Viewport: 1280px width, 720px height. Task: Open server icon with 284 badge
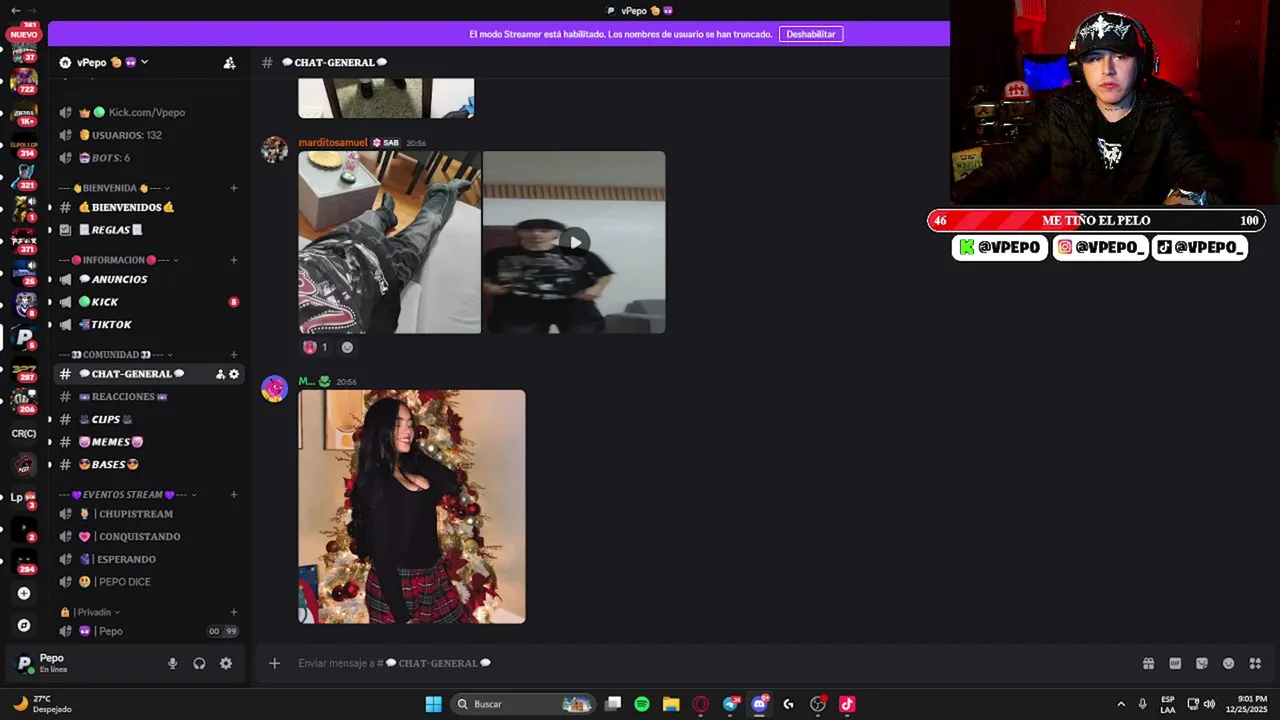pos(24,561)
